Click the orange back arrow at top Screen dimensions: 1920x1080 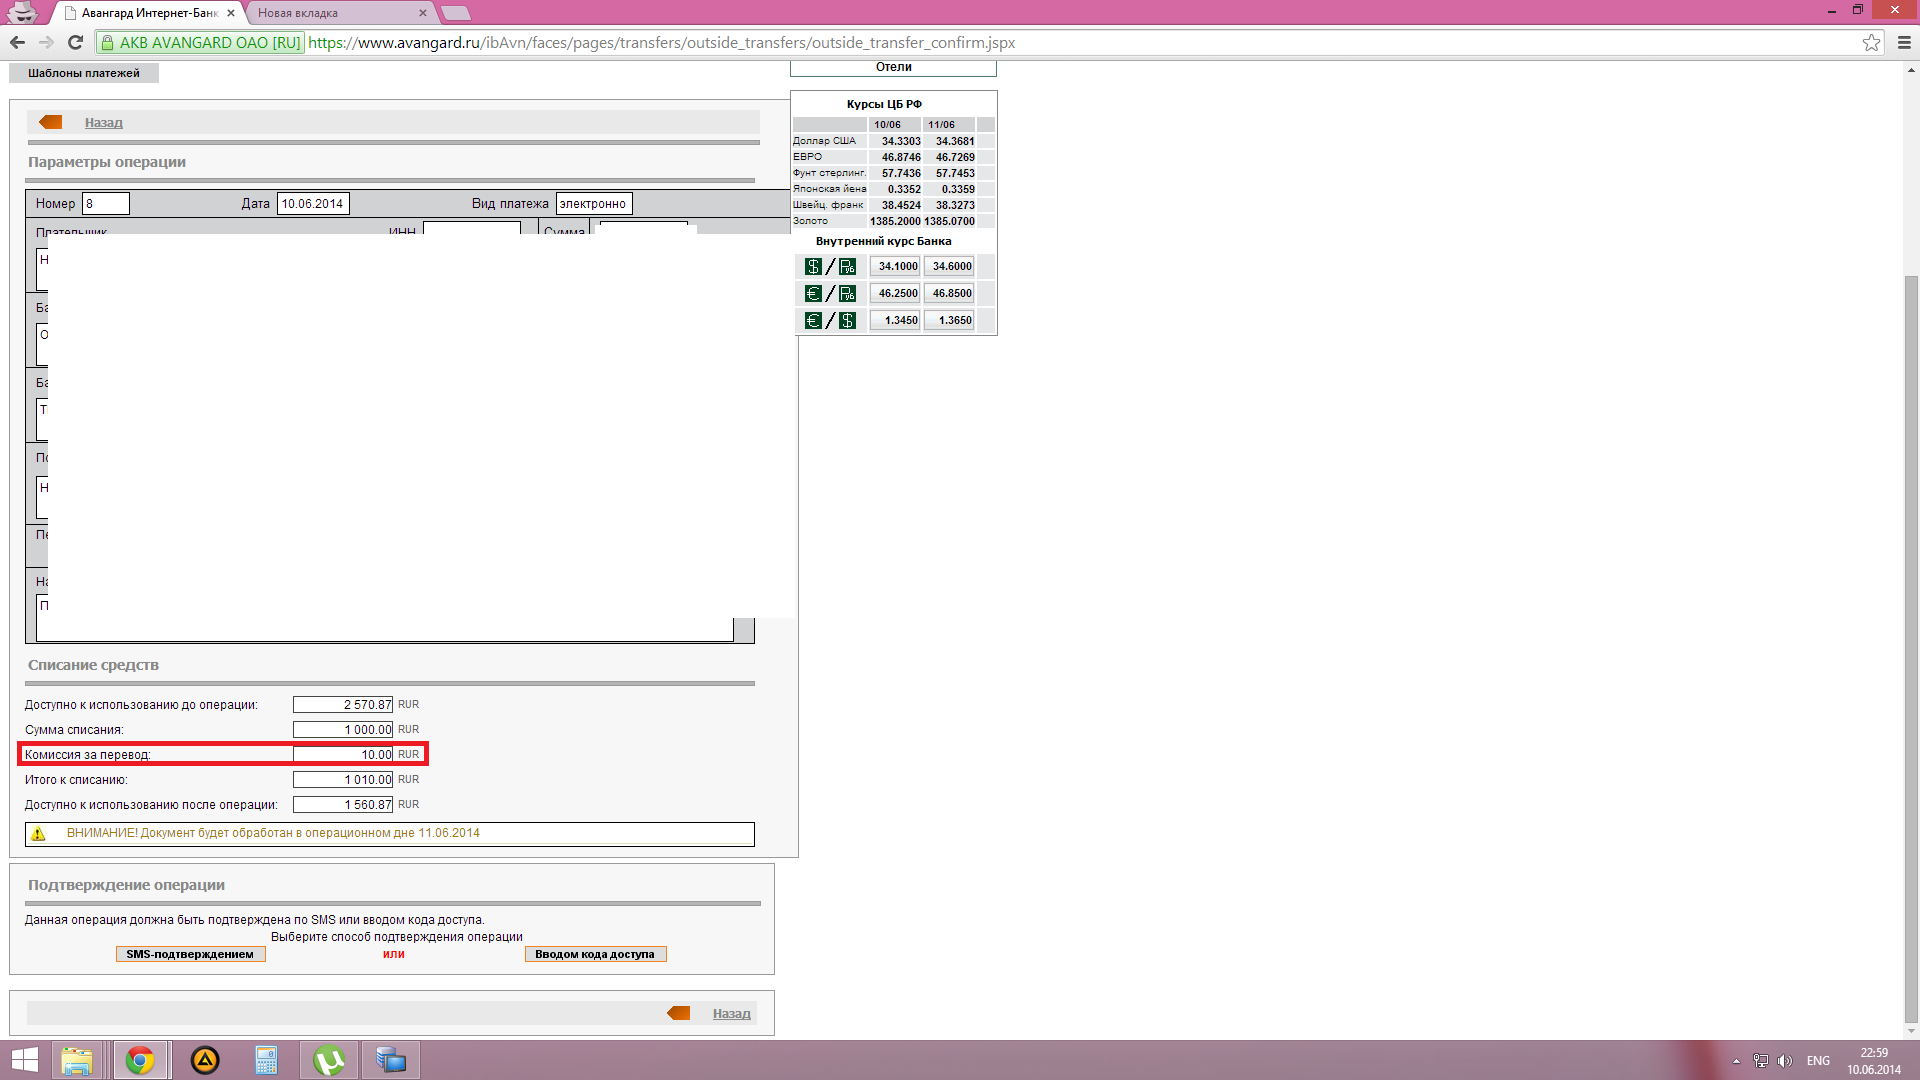pos(50,122)
